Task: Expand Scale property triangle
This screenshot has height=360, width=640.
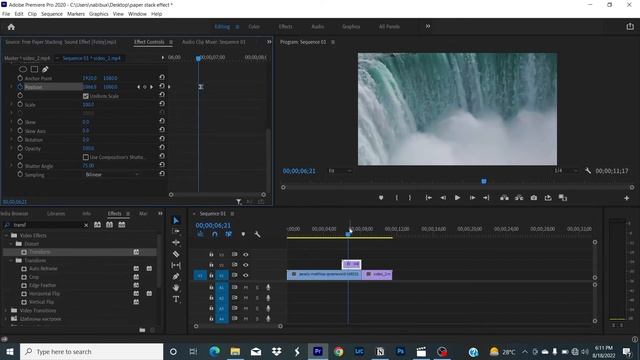Action: (11, 104)
